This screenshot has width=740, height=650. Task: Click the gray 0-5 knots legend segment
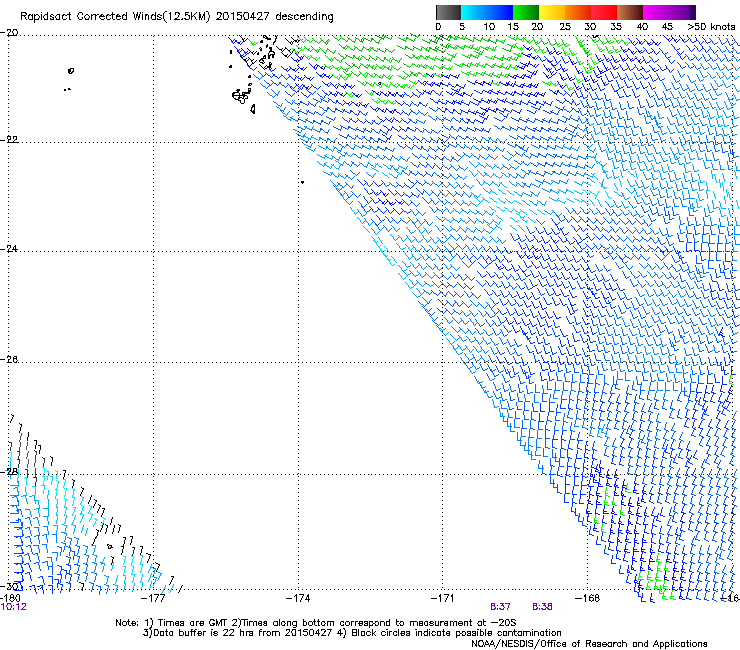[448, 12]
